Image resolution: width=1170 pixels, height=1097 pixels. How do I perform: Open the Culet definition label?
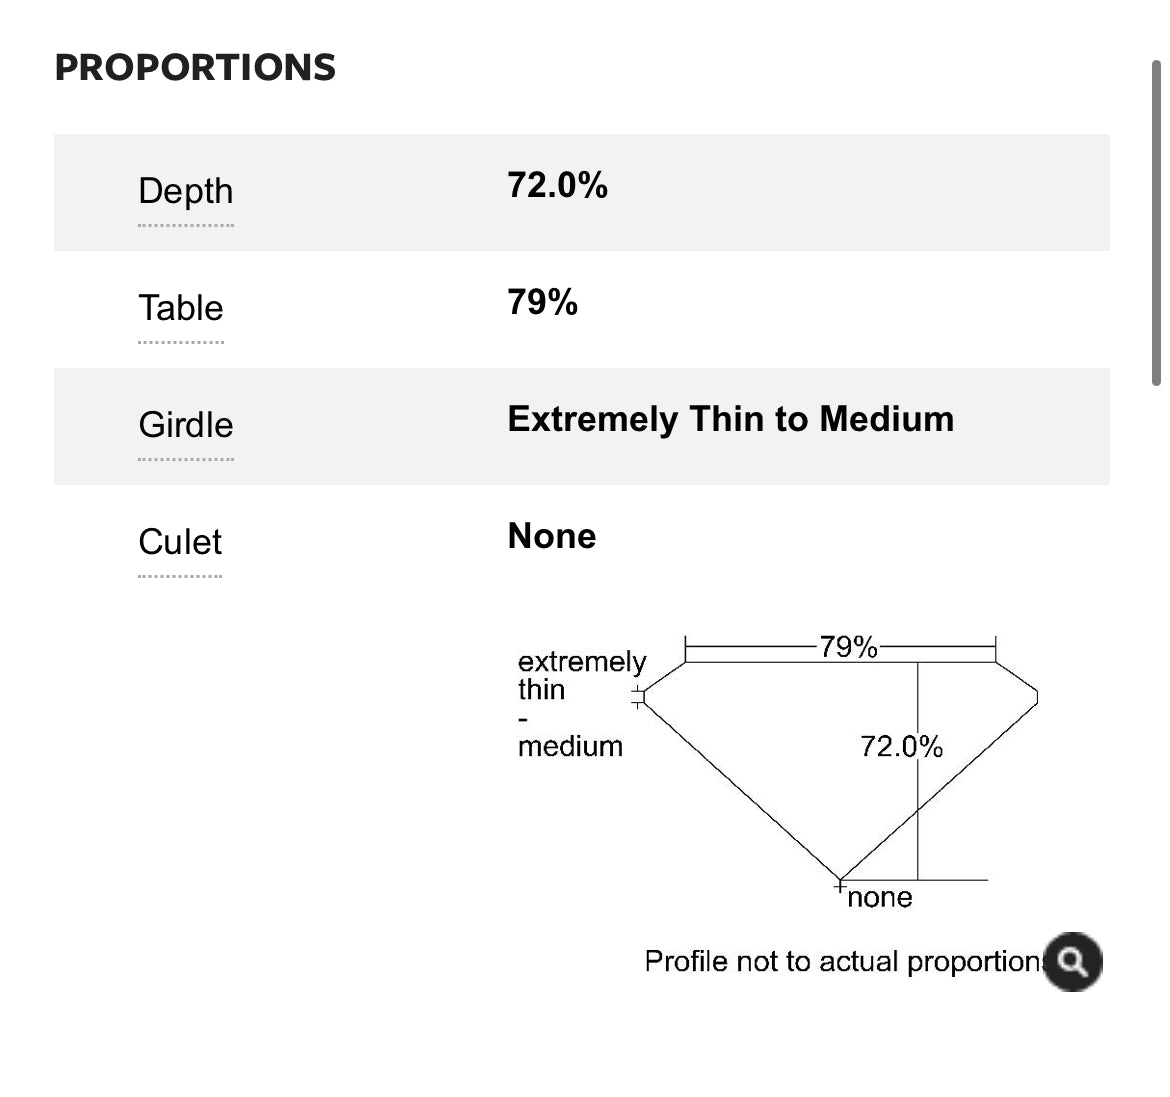click(x=180, y=542)
